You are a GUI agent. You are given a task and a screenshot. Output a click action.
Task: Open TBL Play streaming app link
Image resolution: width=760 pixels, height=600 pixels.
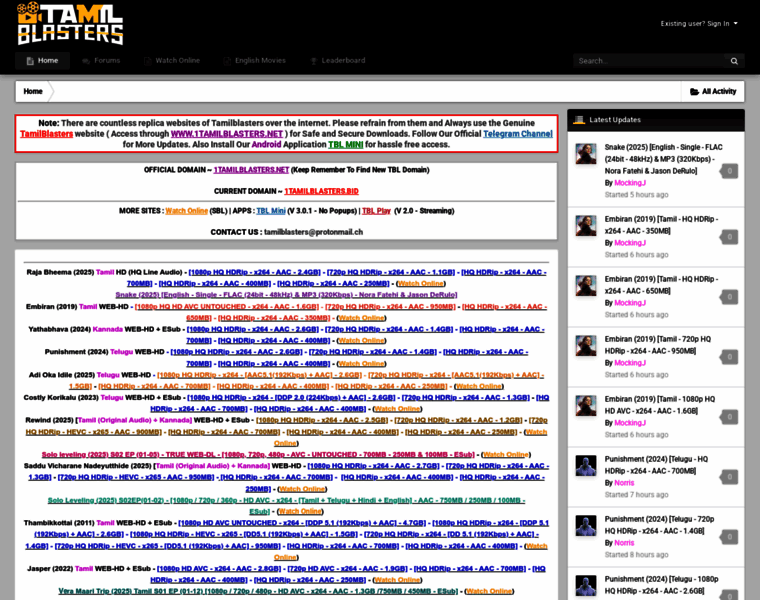[376, 211]
